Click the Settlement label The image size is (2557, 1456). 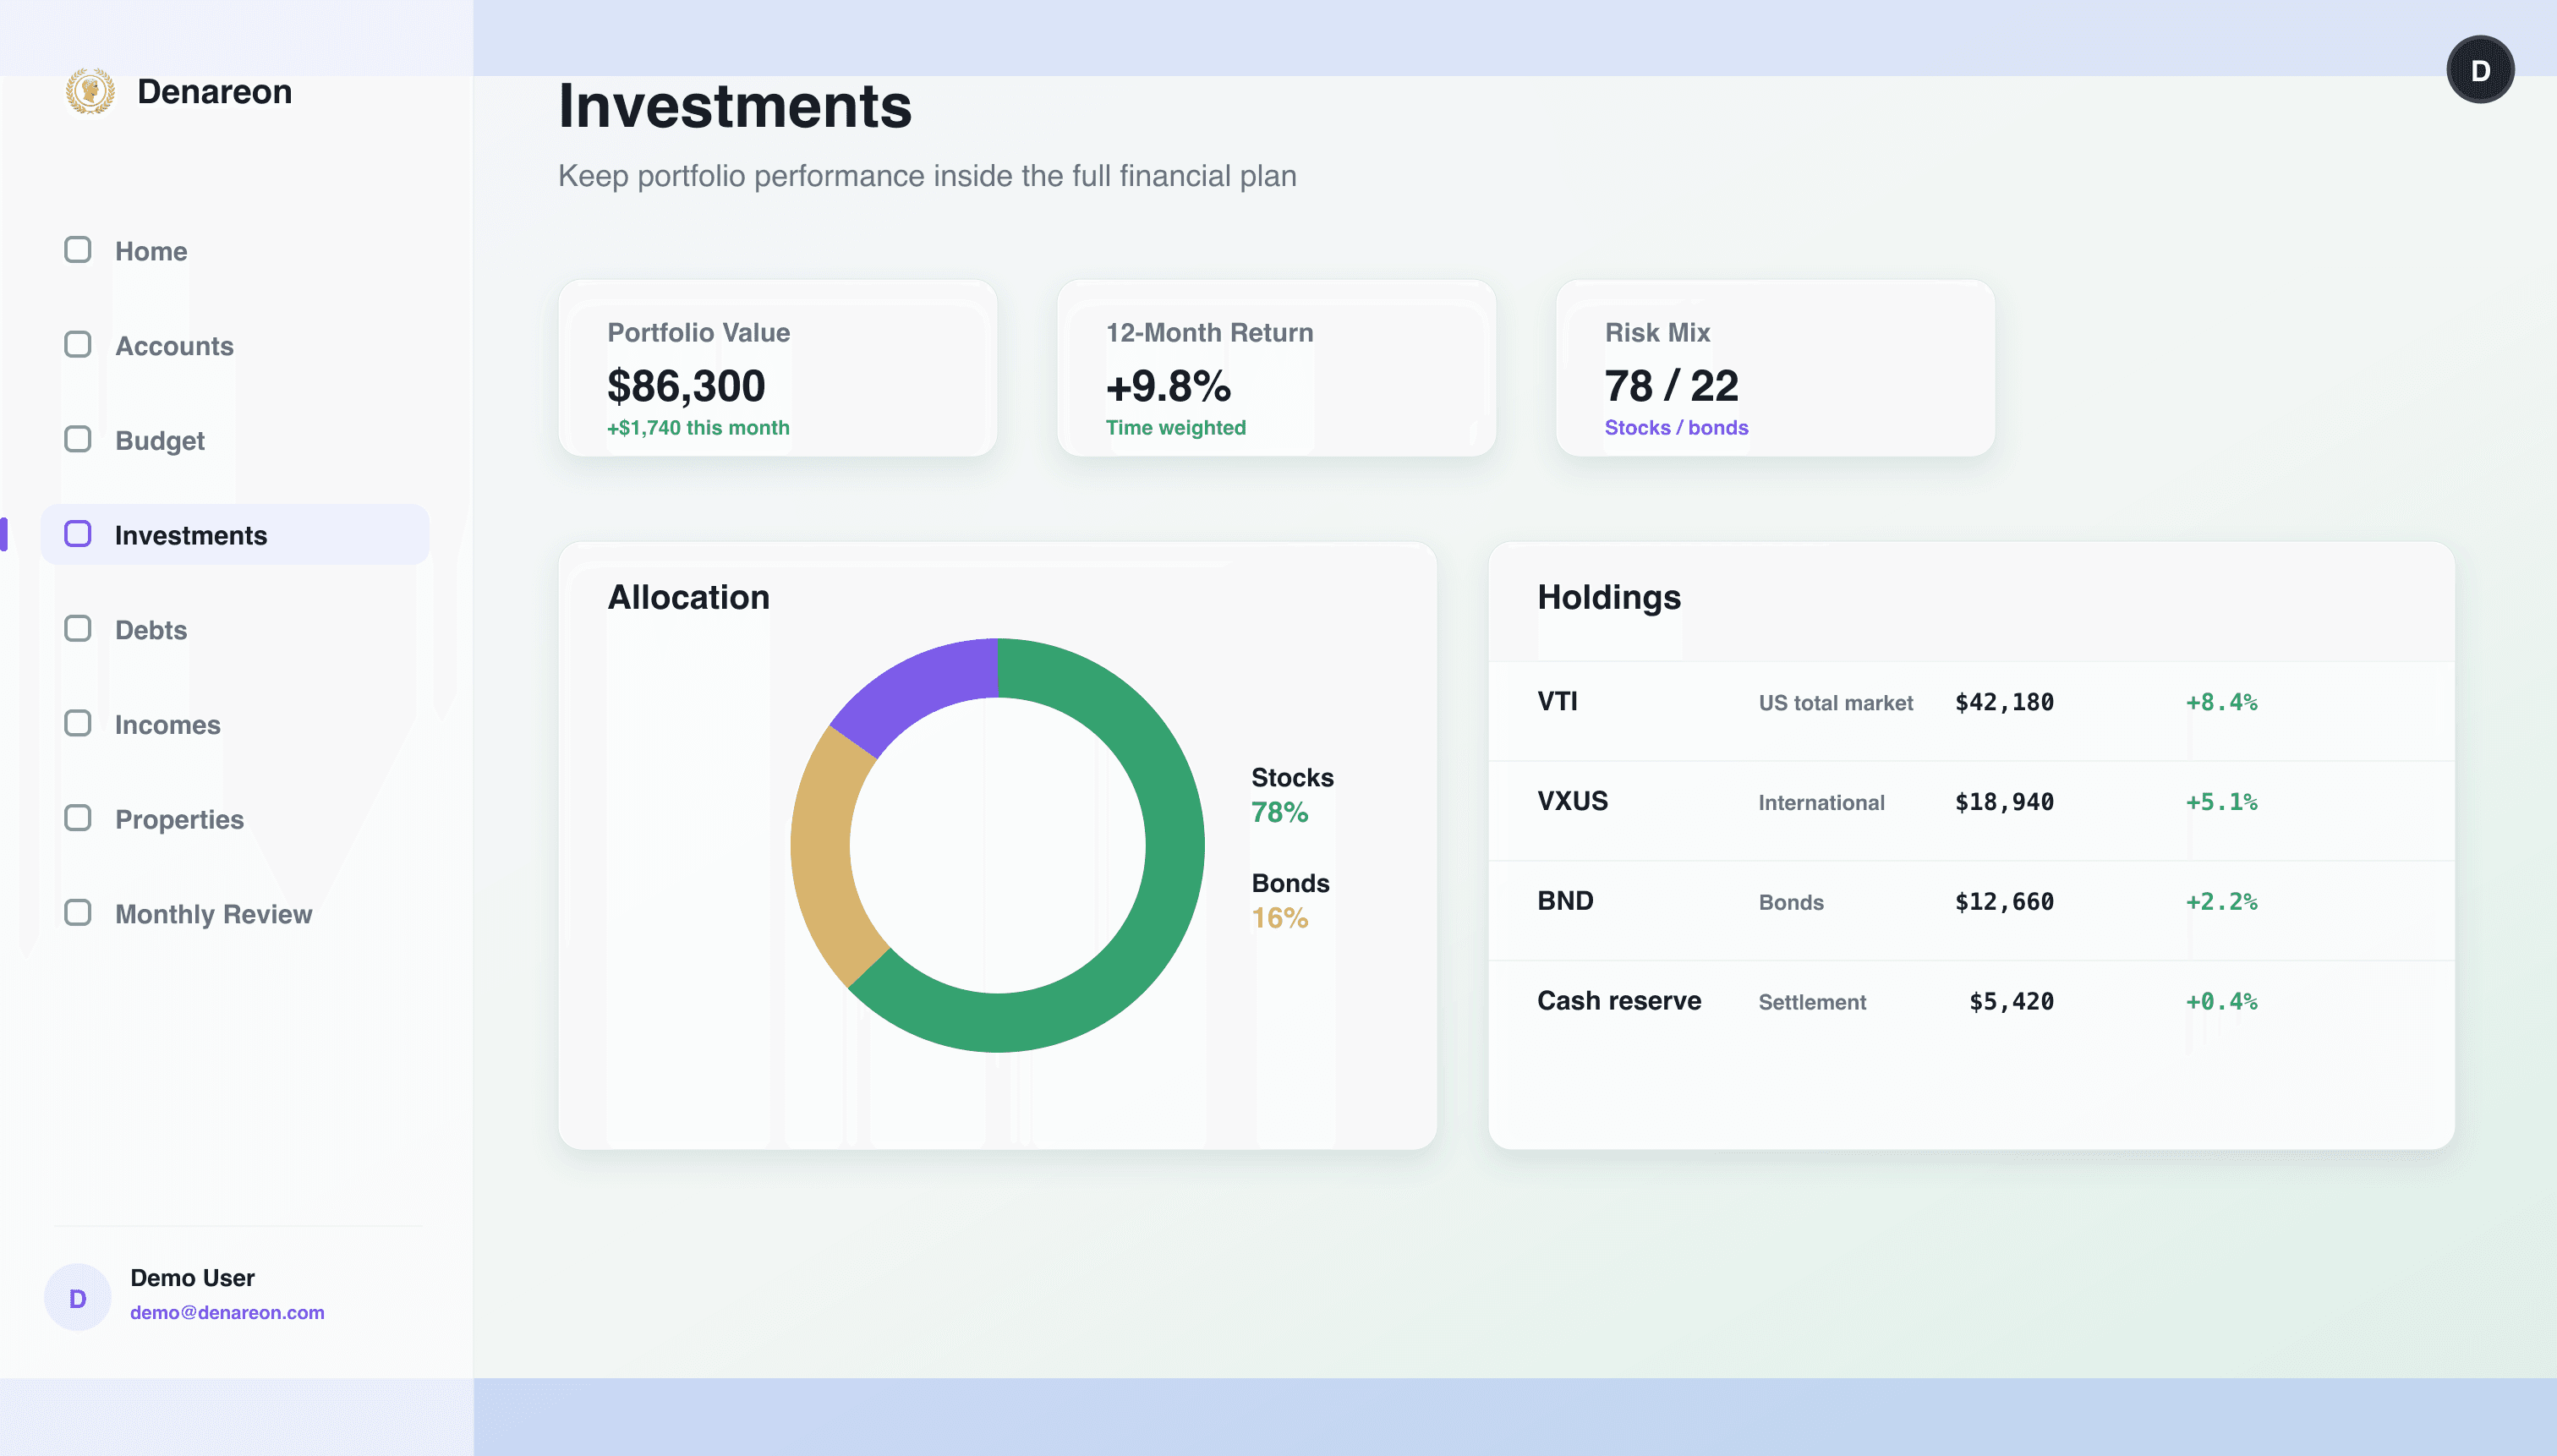pyautogui.click(x=1812, y=1002)
